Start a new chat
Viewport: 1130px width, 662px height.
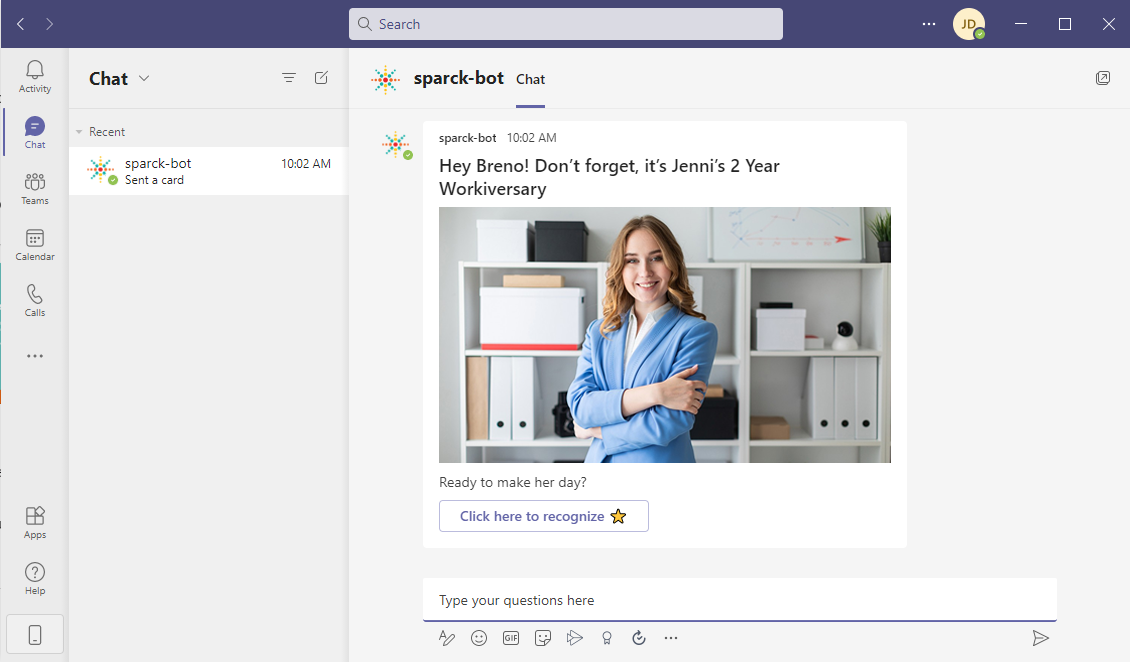tap(321, 78)
